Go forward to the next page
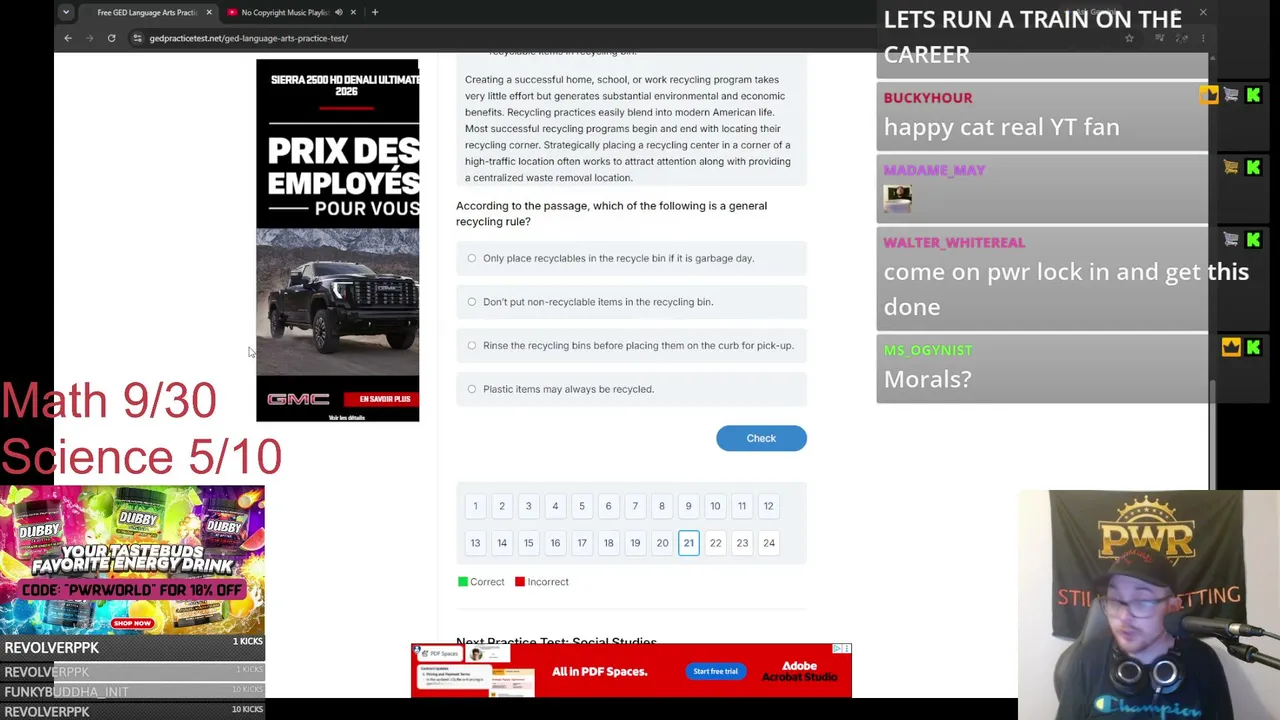 tap(89, 38)
